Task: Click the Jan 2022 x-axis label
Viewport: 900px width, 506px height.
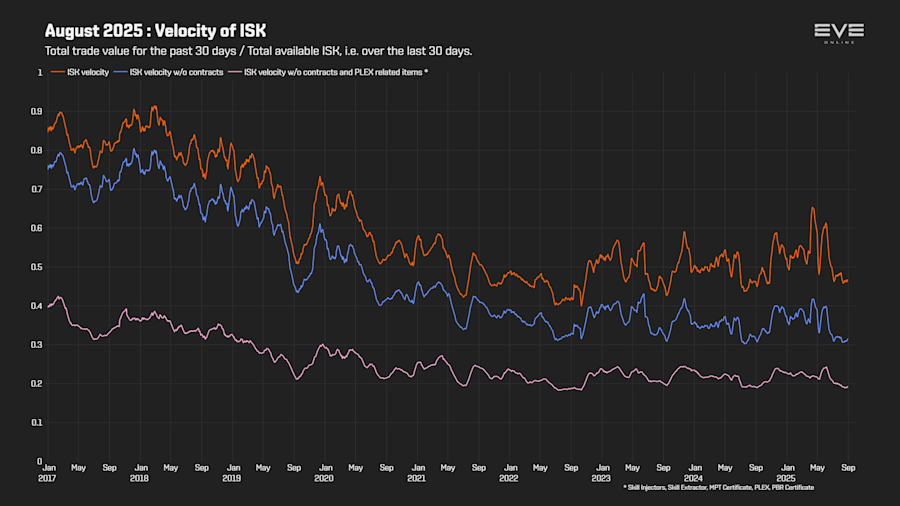Action: [509, 473]
